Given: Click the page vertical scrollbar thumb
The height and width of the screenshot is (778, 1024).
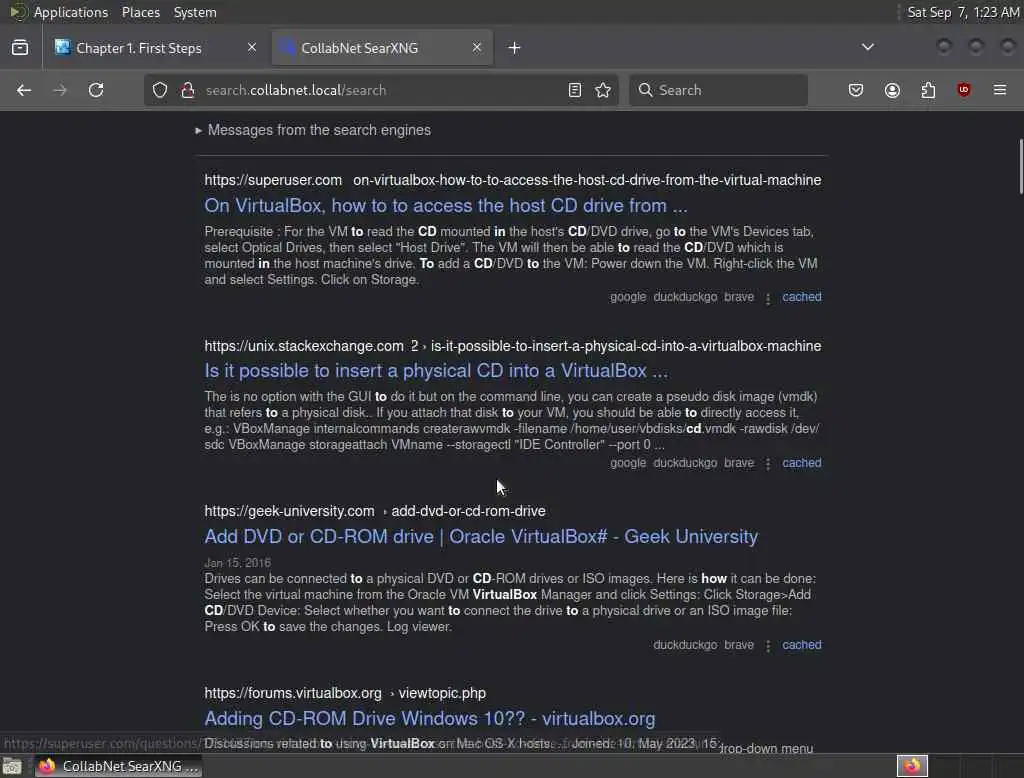Looking at the screenshot, I should click(1021, 167).
